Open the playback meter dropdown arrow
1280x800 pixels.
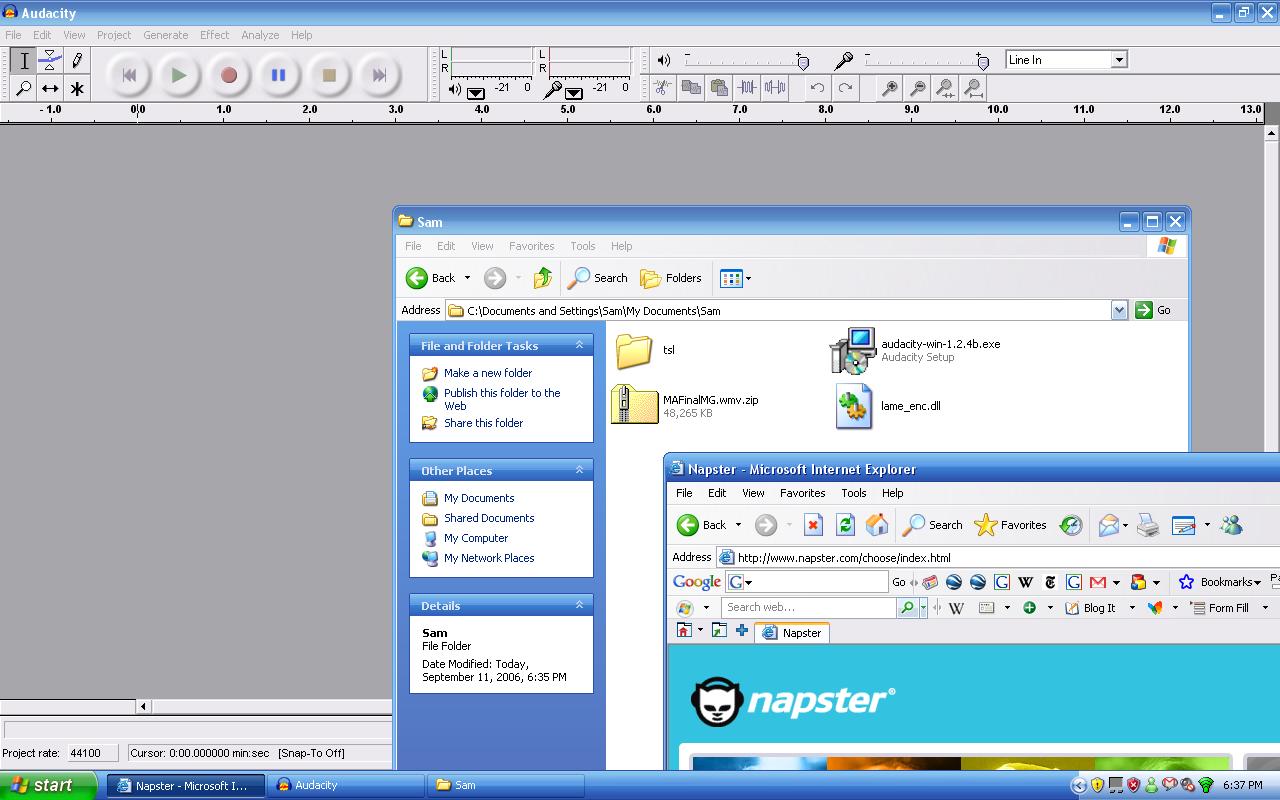[476, 92]
